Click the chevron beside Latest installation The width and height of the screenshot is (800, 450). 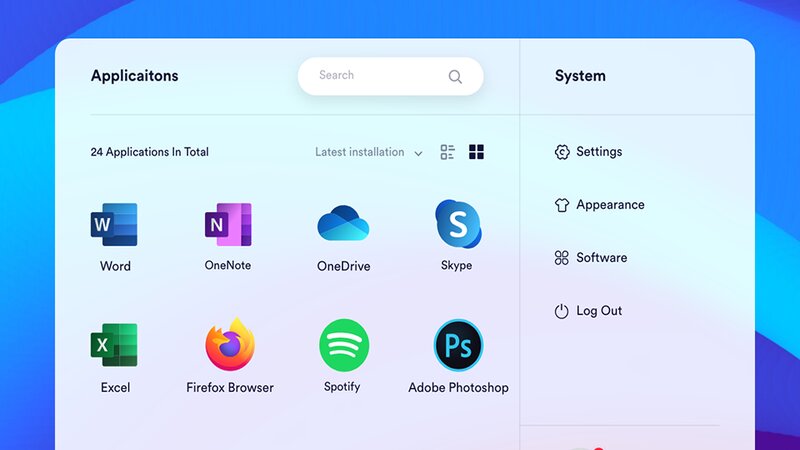(x=418, y=153)
